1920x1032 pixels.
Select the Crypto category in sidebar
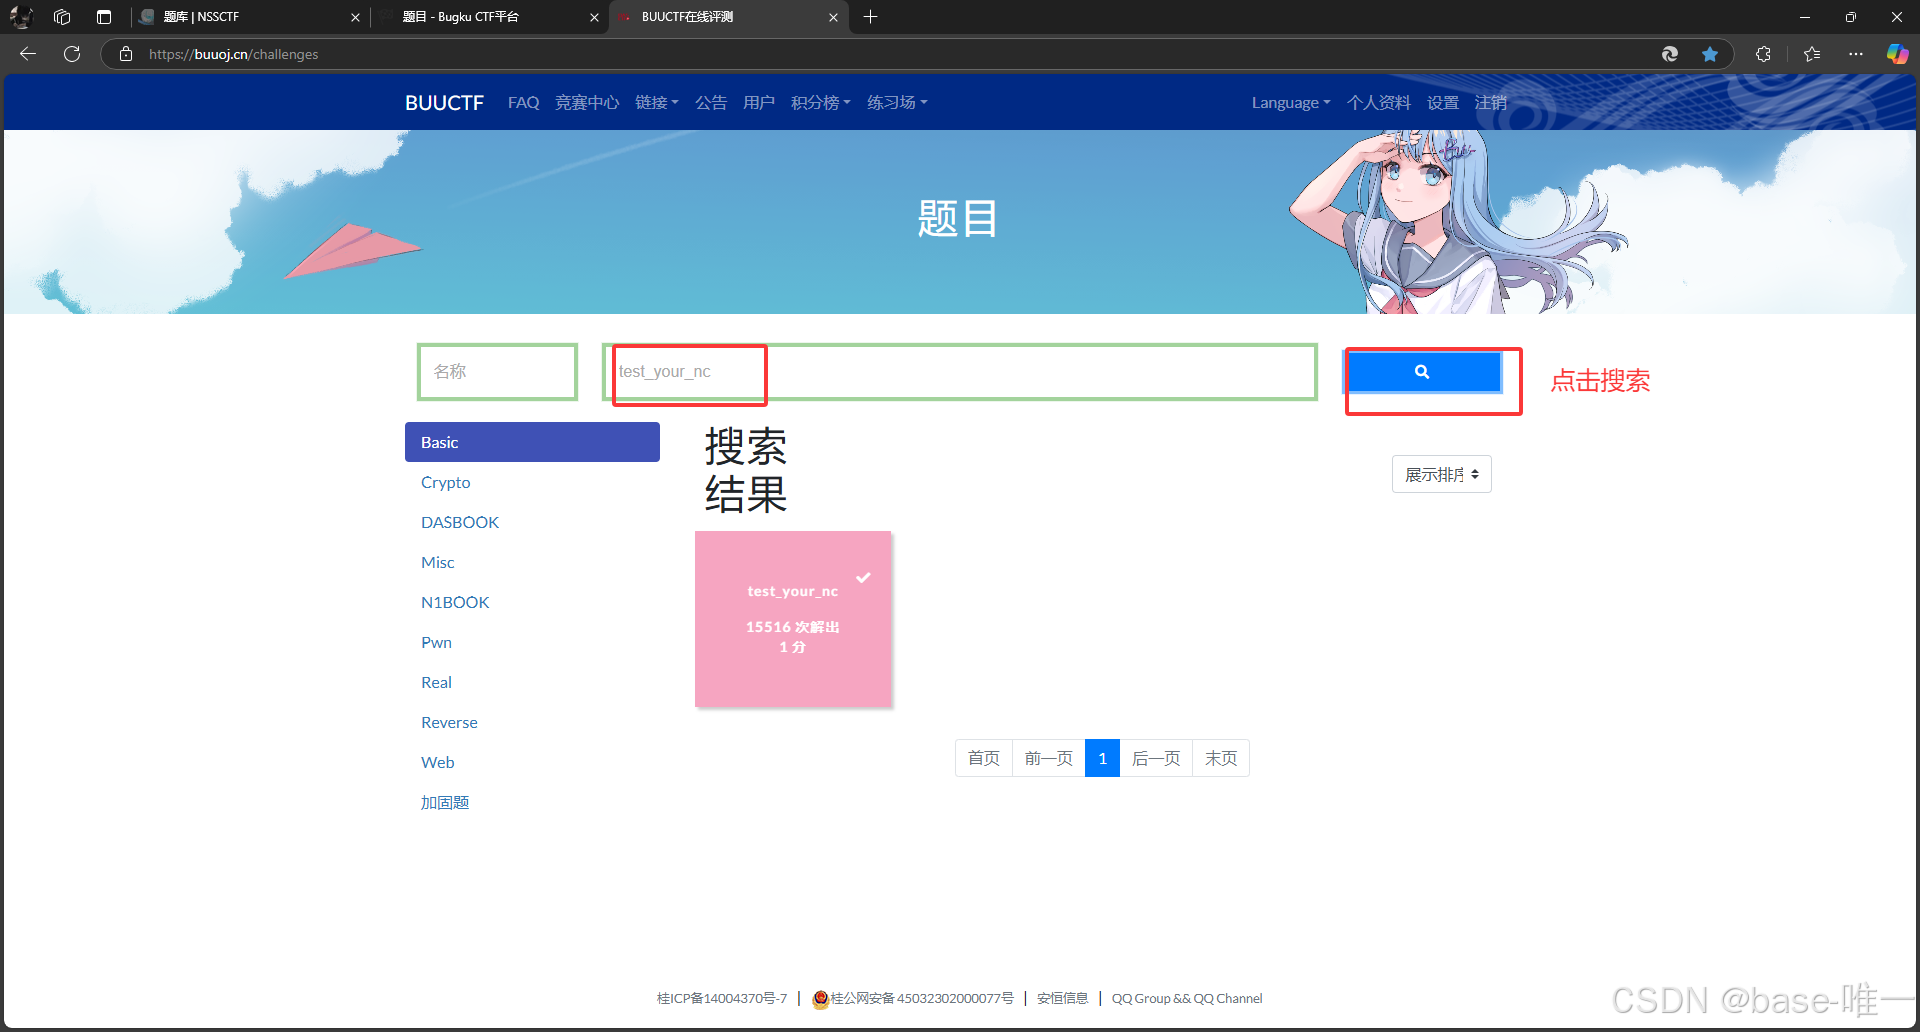(446, 482)
